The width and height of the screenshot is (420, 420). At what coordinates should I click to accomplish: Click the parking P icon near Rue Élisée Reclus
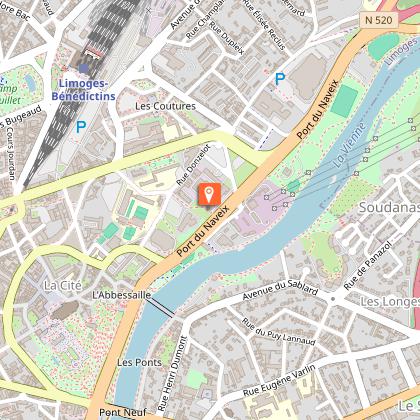[280, 79]
